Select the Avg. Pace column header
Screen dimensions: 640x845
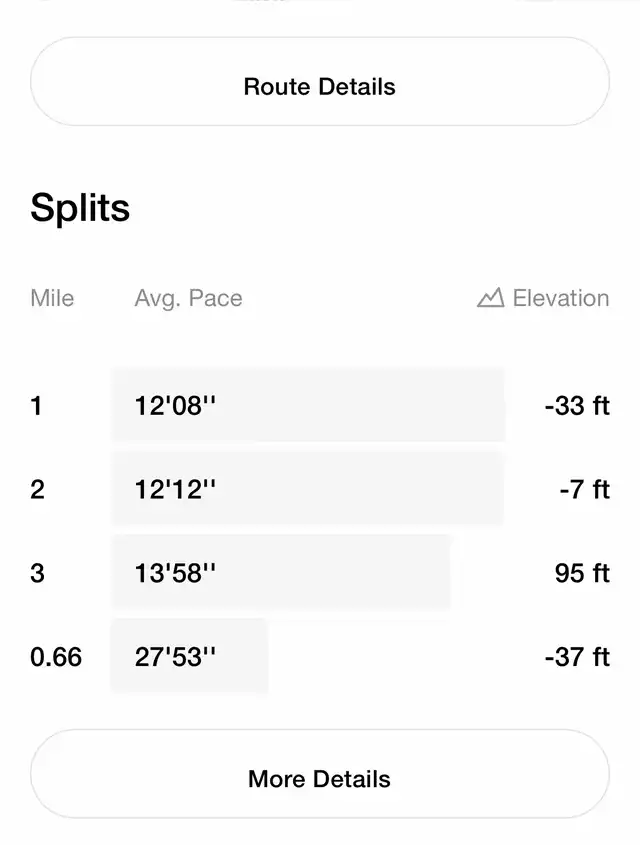click(x=188, y=298)
